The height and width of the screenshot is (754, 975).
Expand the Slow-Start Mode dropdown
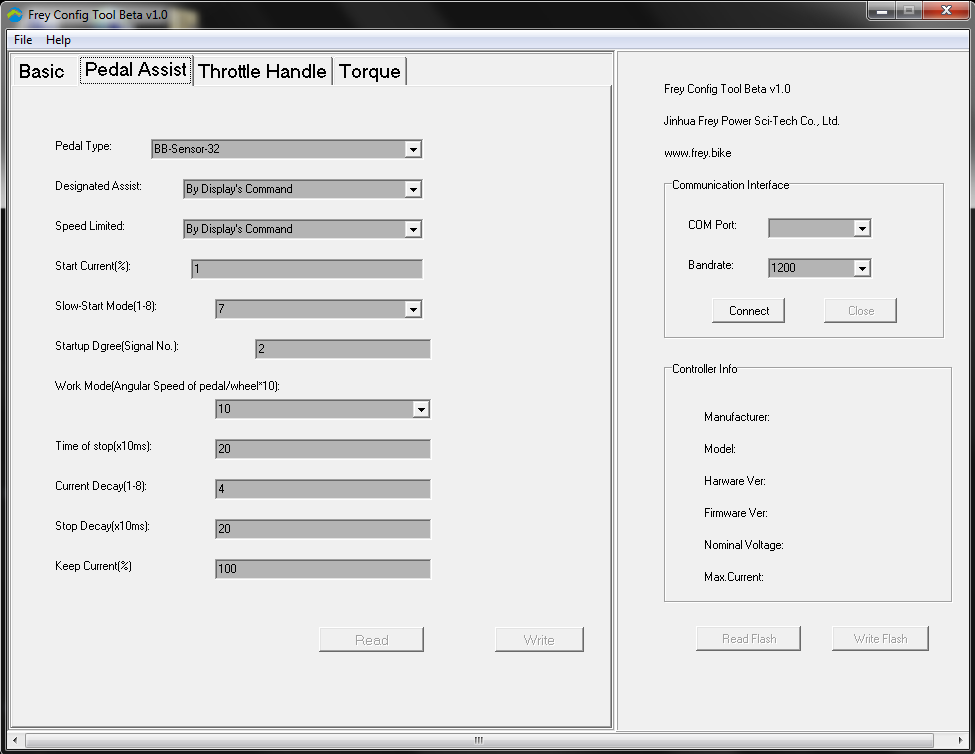pos(413,308)
